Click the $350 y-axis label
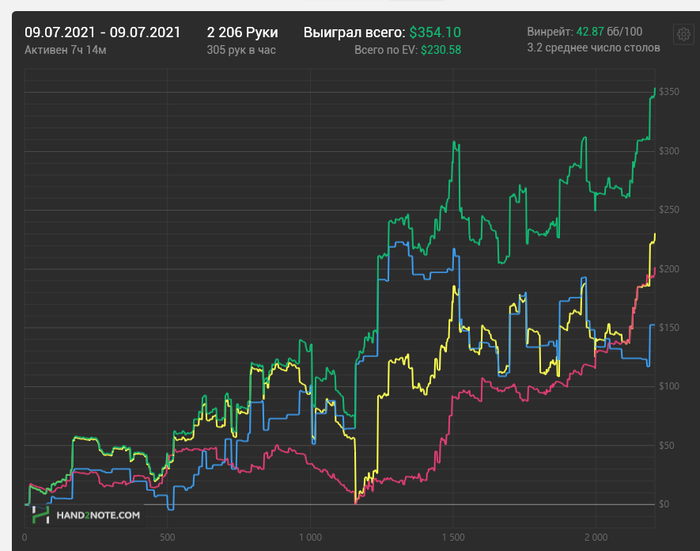Image resolution: width=700 pixels, height=551 pixels. click(x=669, y=92)
